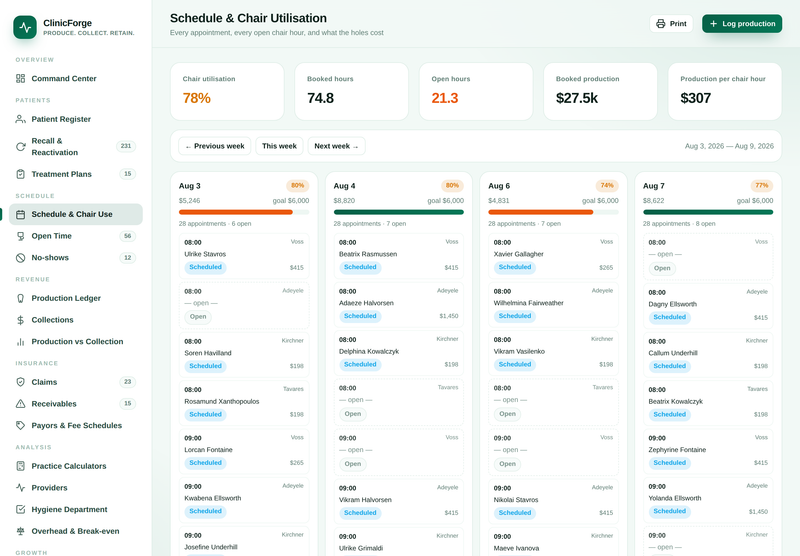800x556 pixels.
Task: Click Booked production $27.5k card
Action: (601, 91)
